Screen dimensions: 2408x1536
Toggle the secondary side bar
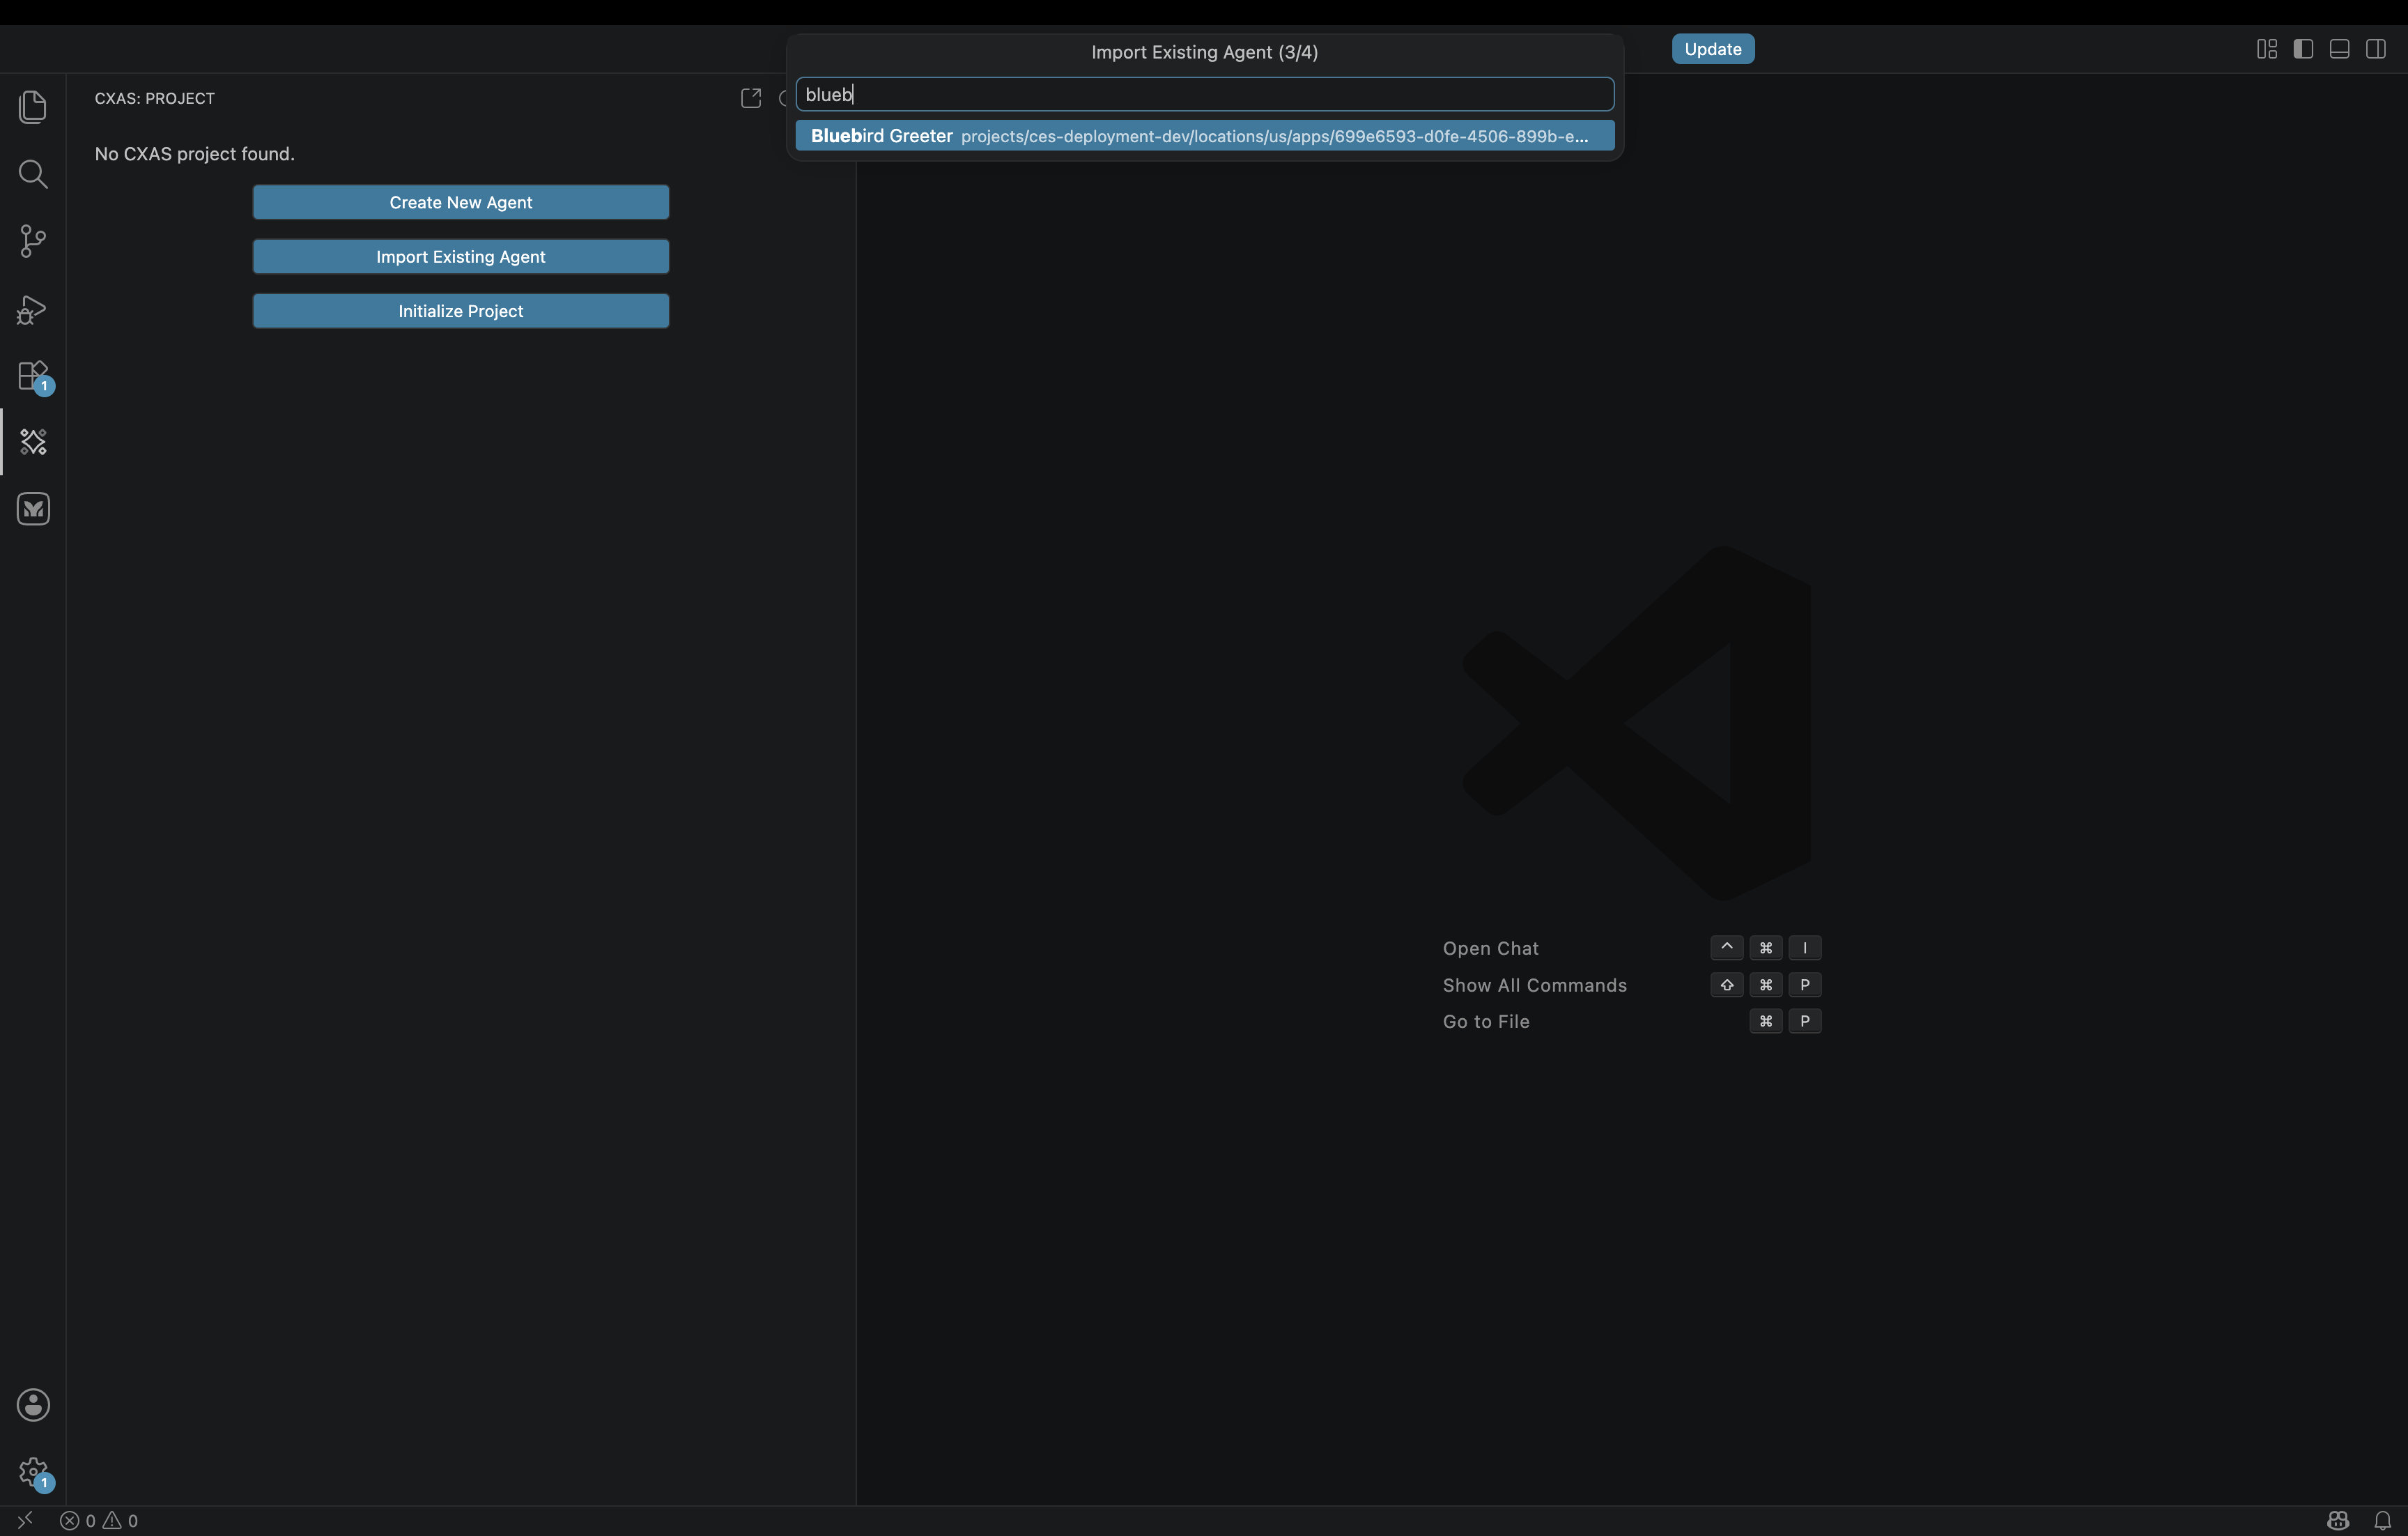tap(2376, 49)
